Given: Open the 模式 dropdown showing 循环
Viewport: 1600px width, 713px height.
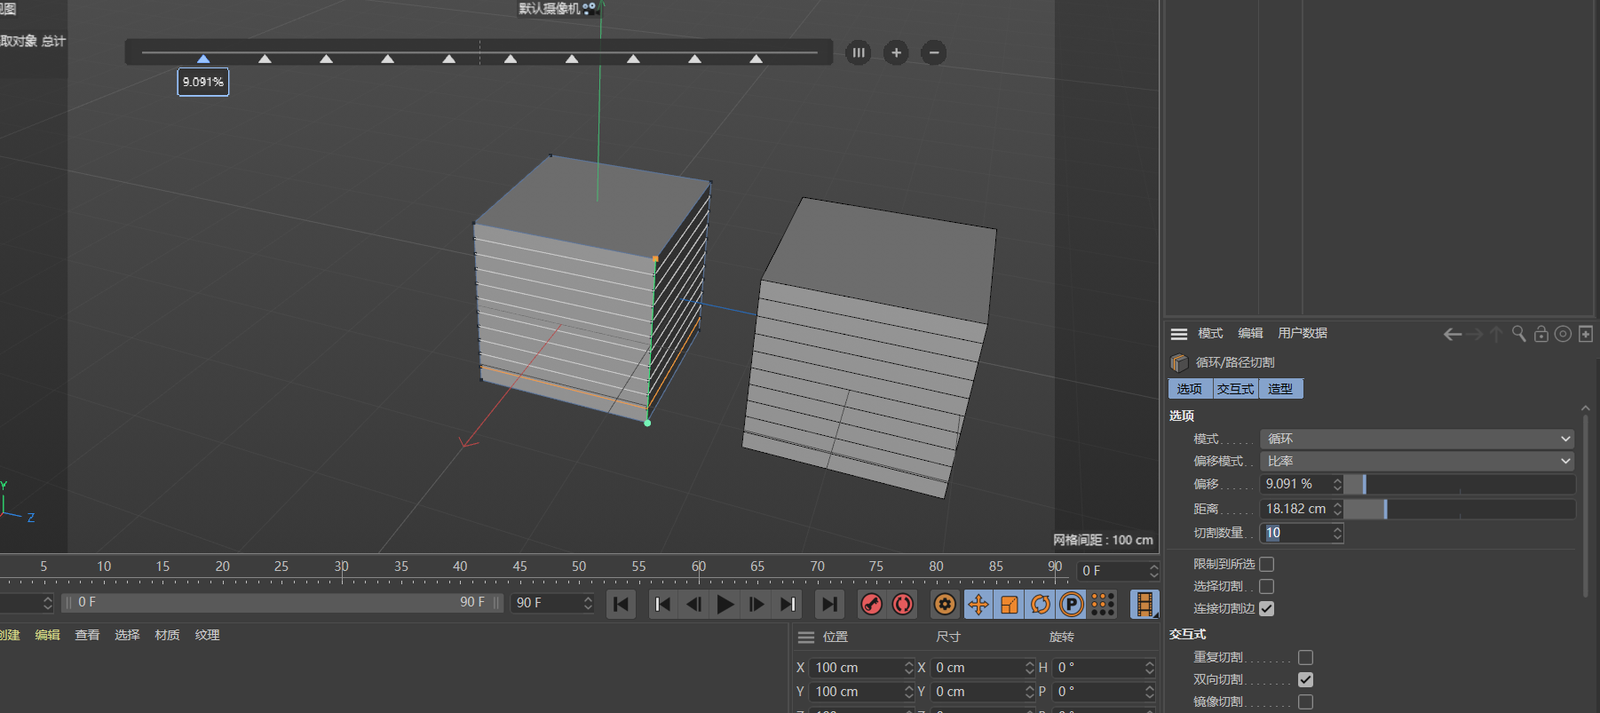Looking at the screenshot, I should tap(1416, 439).
